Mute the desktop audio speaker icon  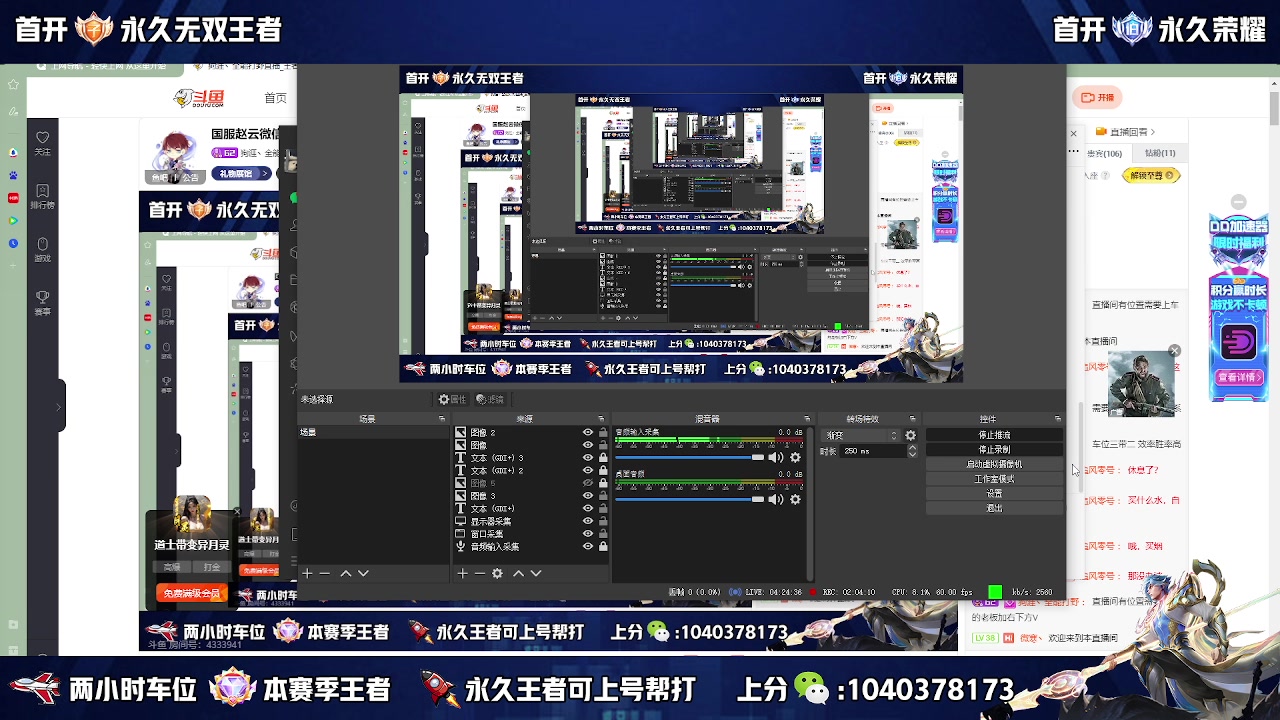[775, 499]
